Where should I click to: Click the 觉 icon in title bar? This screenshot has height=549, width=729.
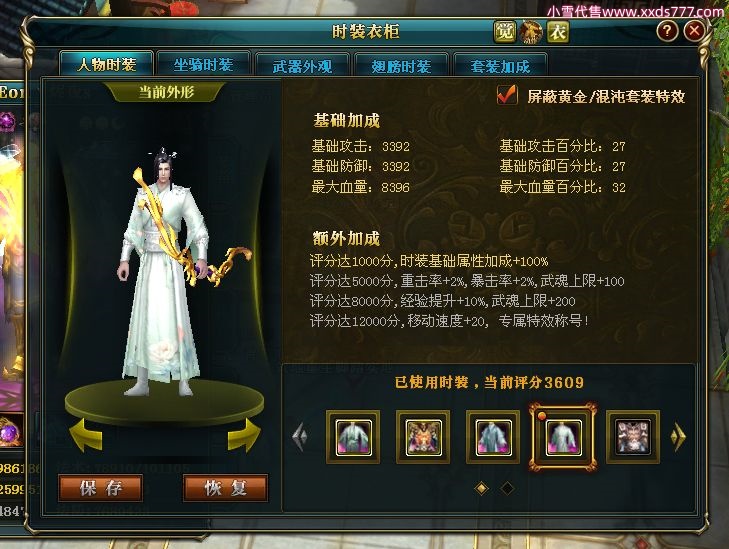click(x=504, y=32)
